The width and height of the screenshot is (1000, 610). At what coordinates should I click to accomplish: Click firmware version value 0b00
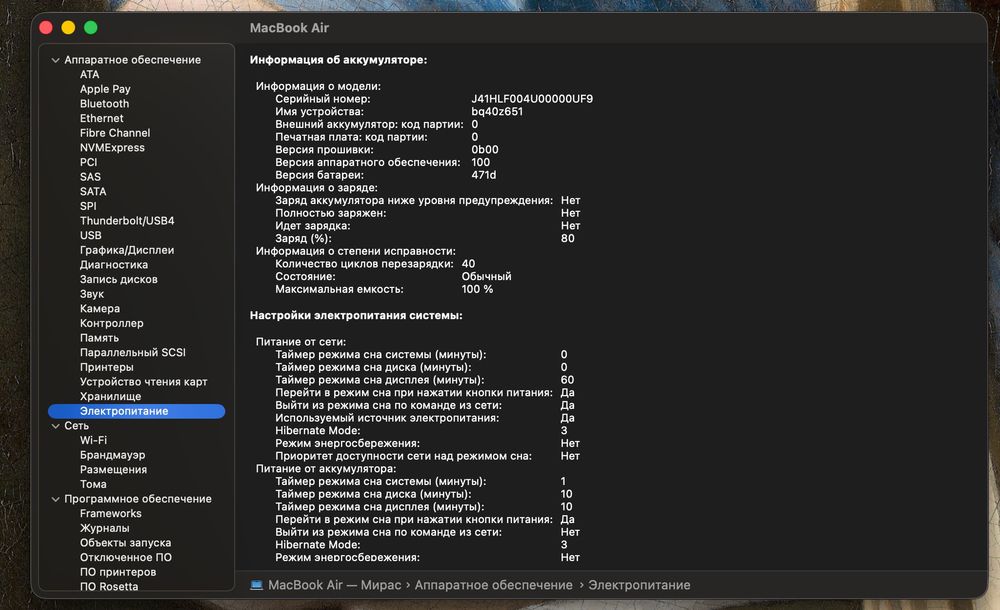coord(485,150)
